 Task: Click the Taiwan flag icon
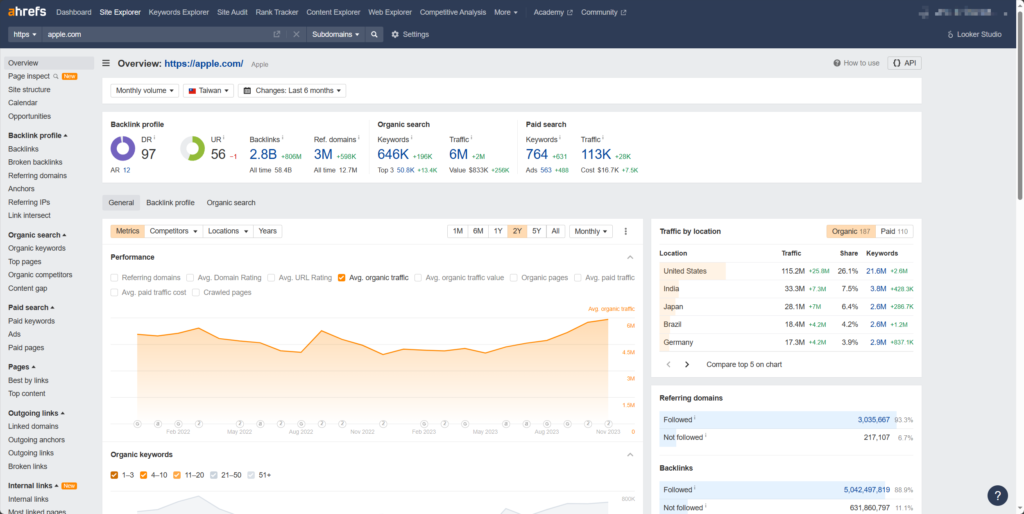193,91
